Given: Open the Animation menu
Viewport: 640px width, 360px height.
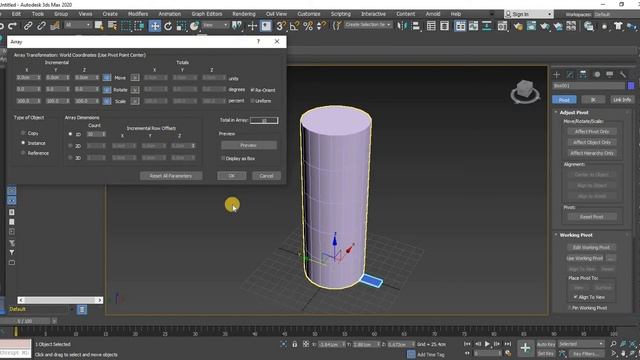Looking at the screenshot, I should point(169,14).
